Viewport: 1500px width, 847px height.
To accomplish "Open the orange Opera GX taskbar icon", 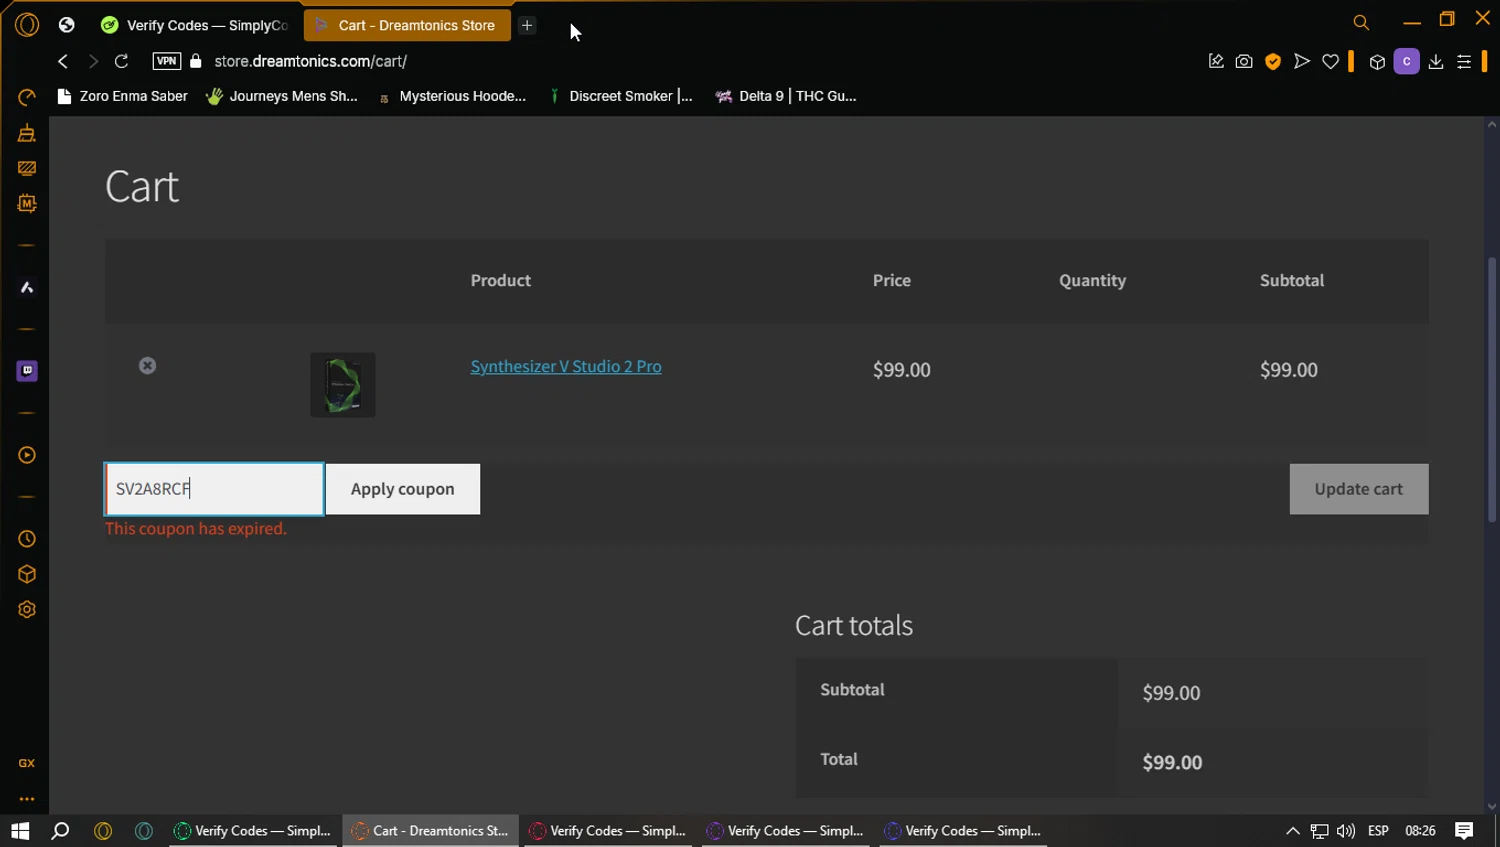I will pos(102,831).
